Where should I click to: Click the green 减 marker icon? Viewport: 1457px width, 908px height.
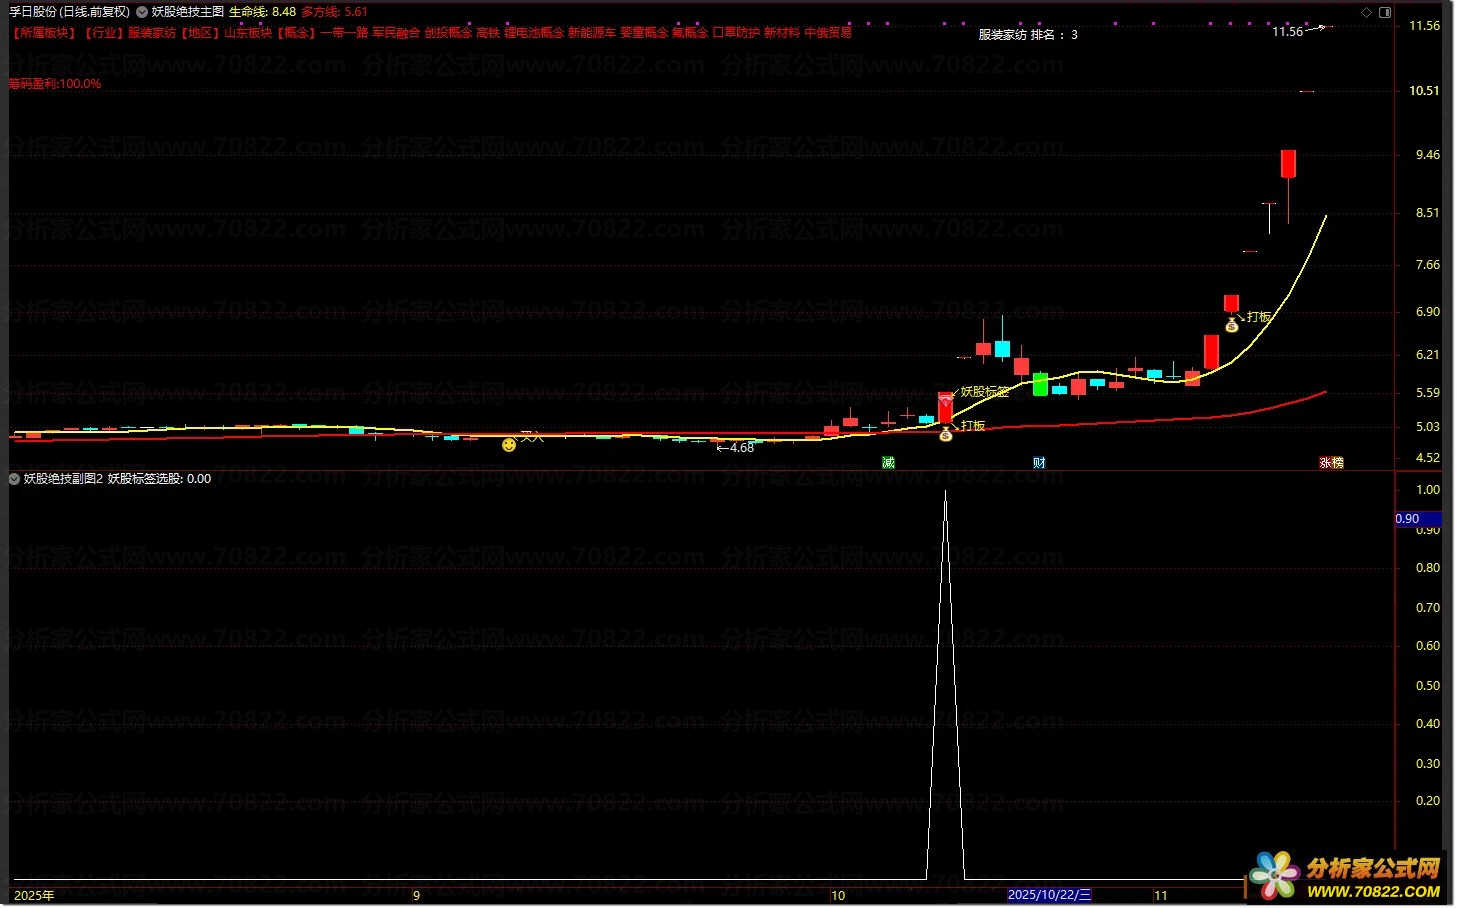point(888,462)
